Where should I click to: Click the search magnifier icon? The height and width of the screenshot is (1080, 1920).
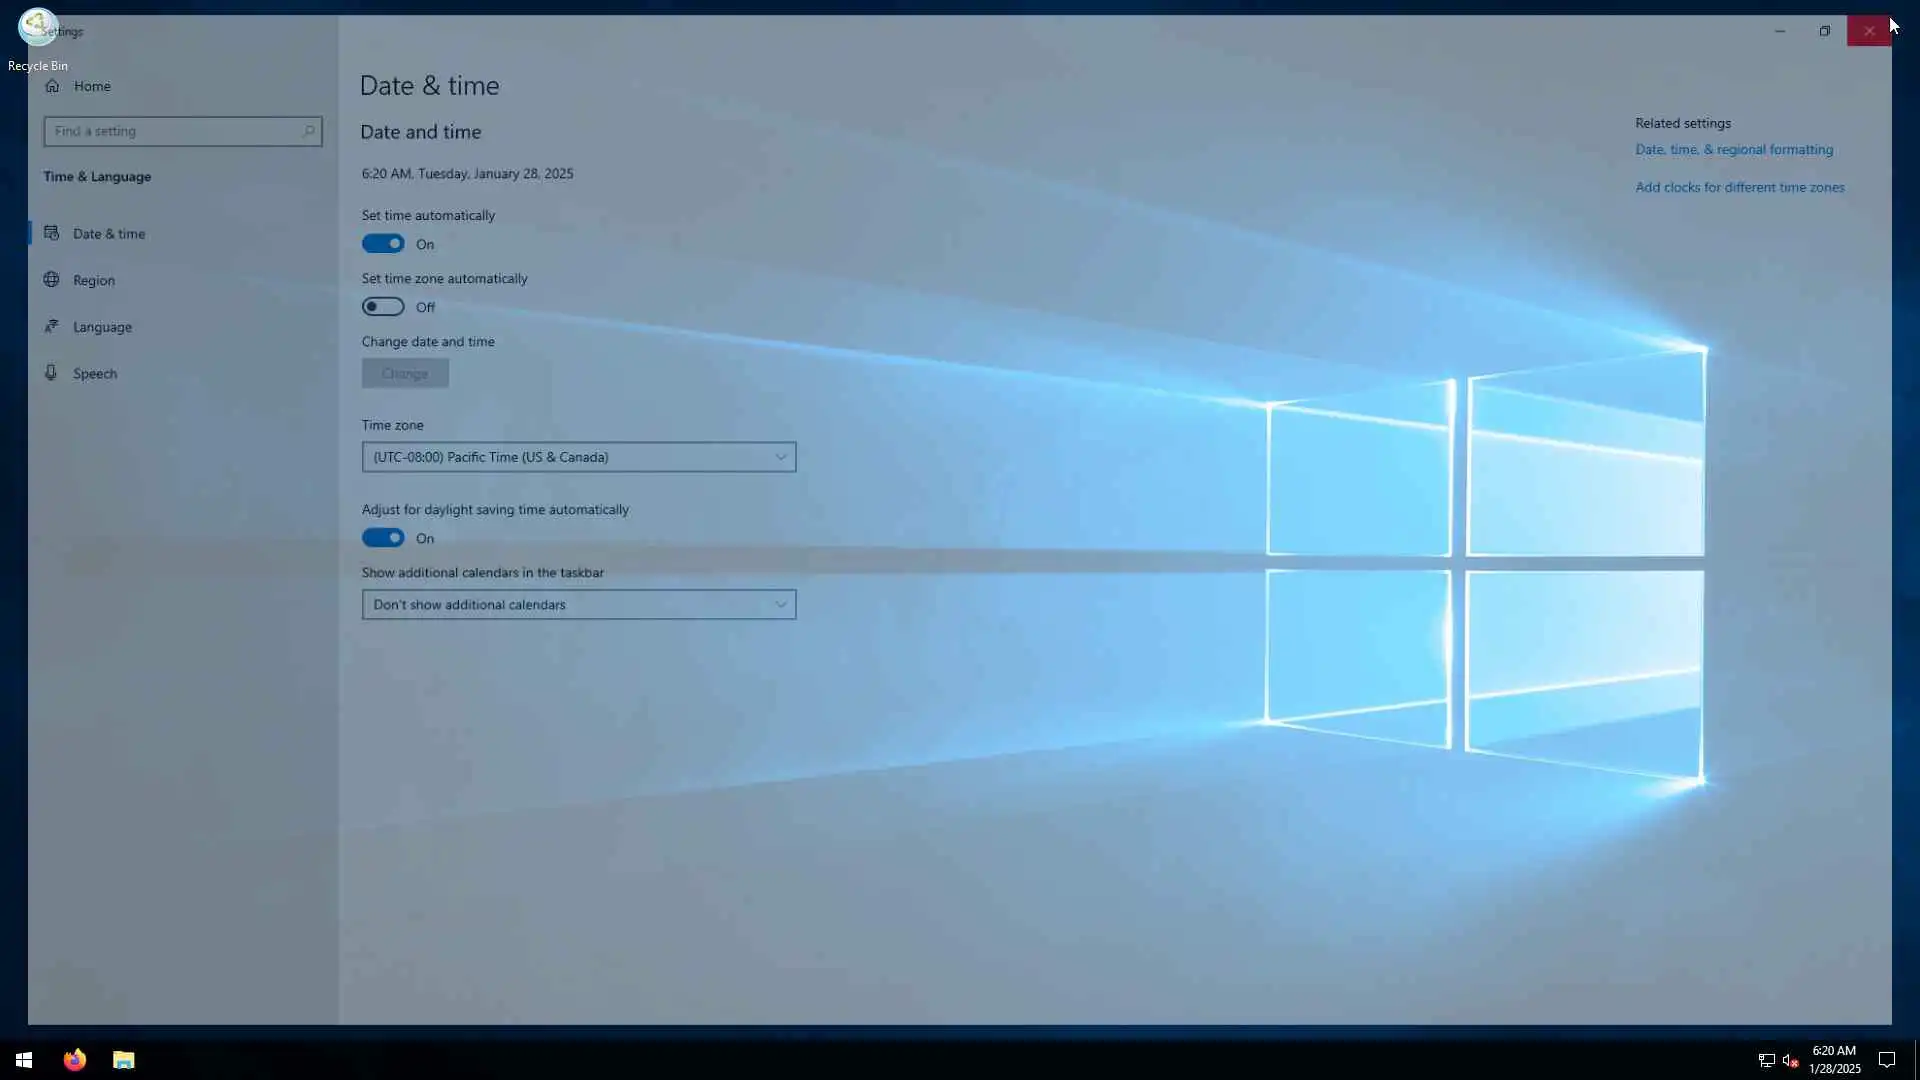click(308, 131)
